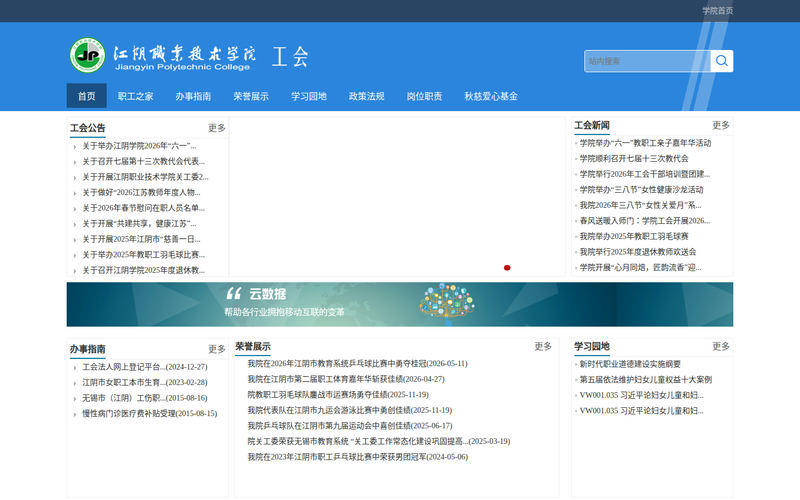Open news 学院举行2026年工会干部培训暨团建...
The height and width of the screenshot is (500, 800).
645,174
